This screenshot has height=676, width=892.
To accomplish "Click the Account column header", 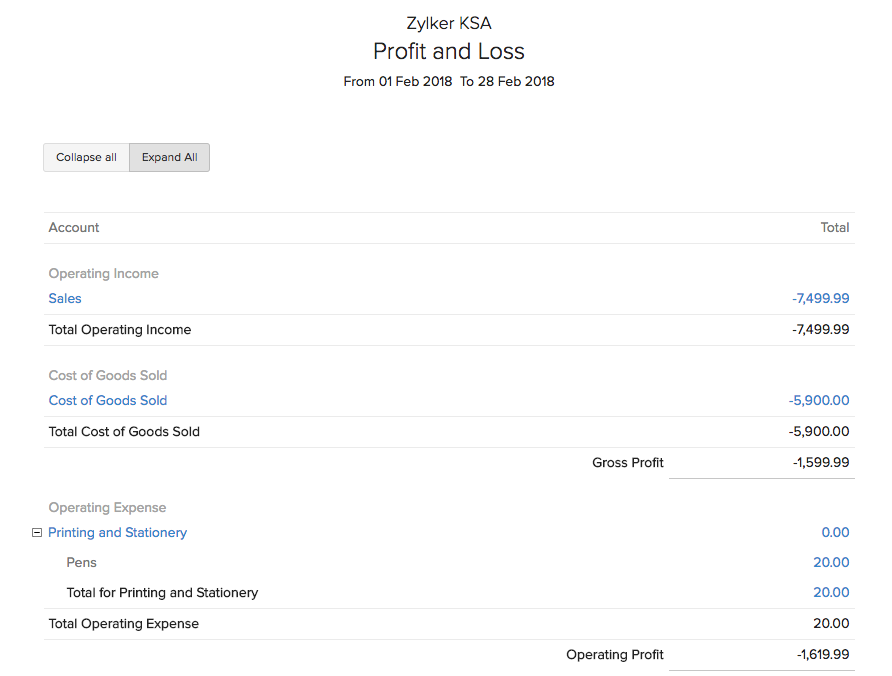I will (74, 228).
